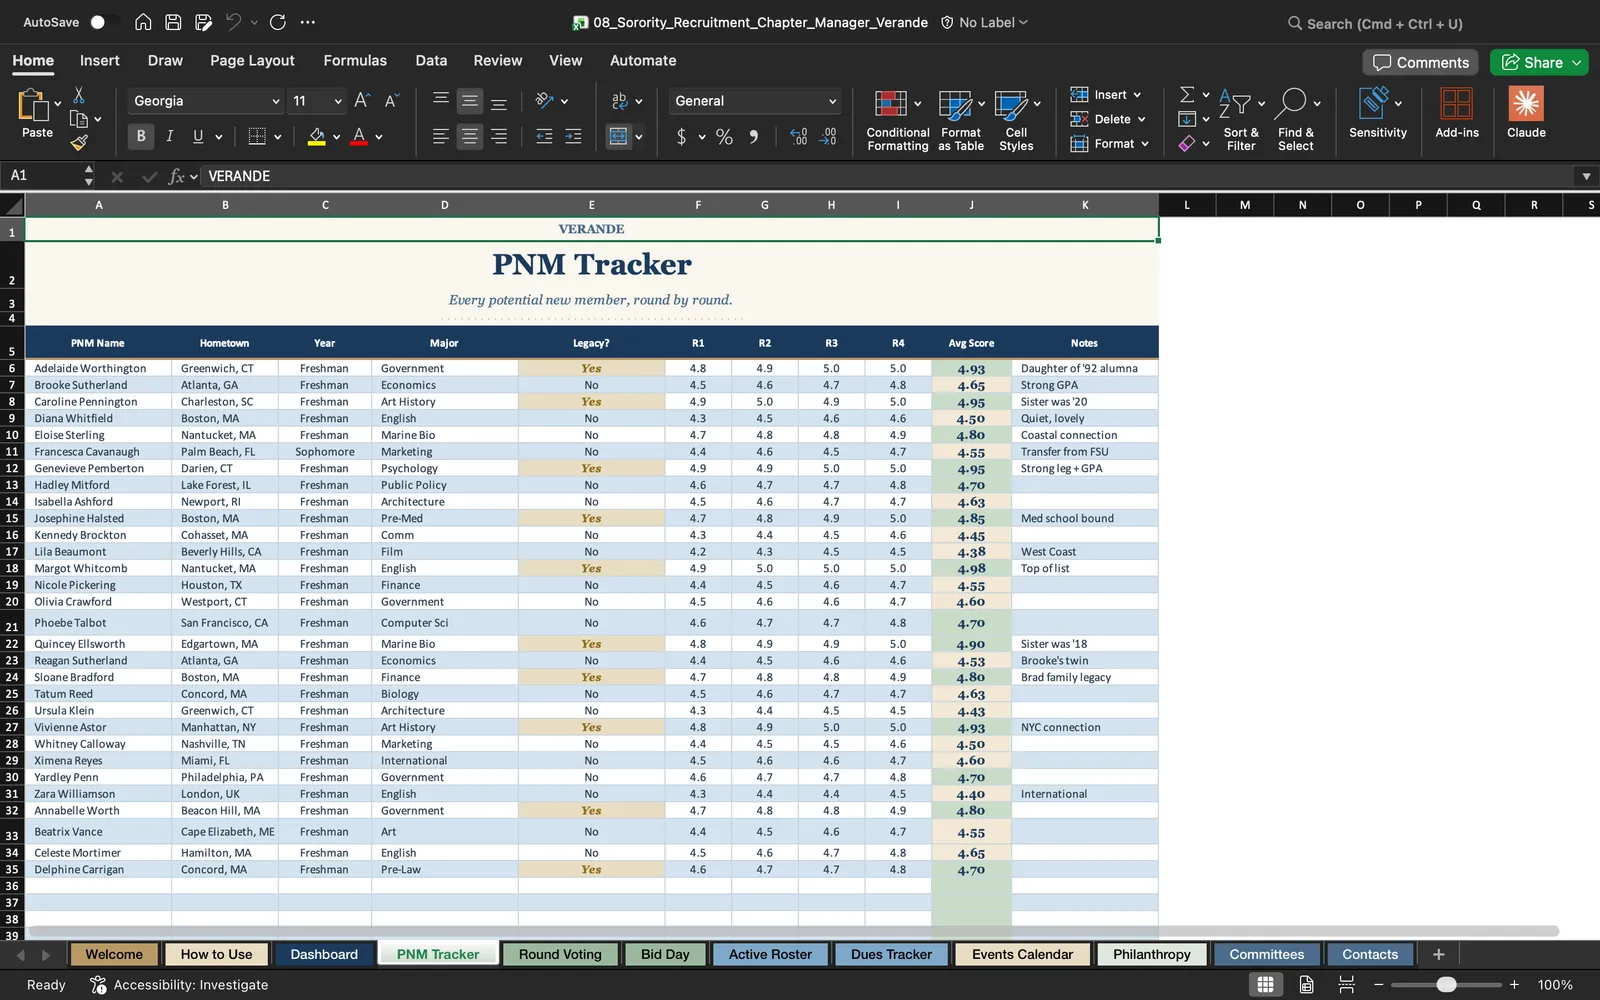Open Find & Select magnifier
Image resolution: width=1600 pixels, height=1000 pixels.
1296,119
